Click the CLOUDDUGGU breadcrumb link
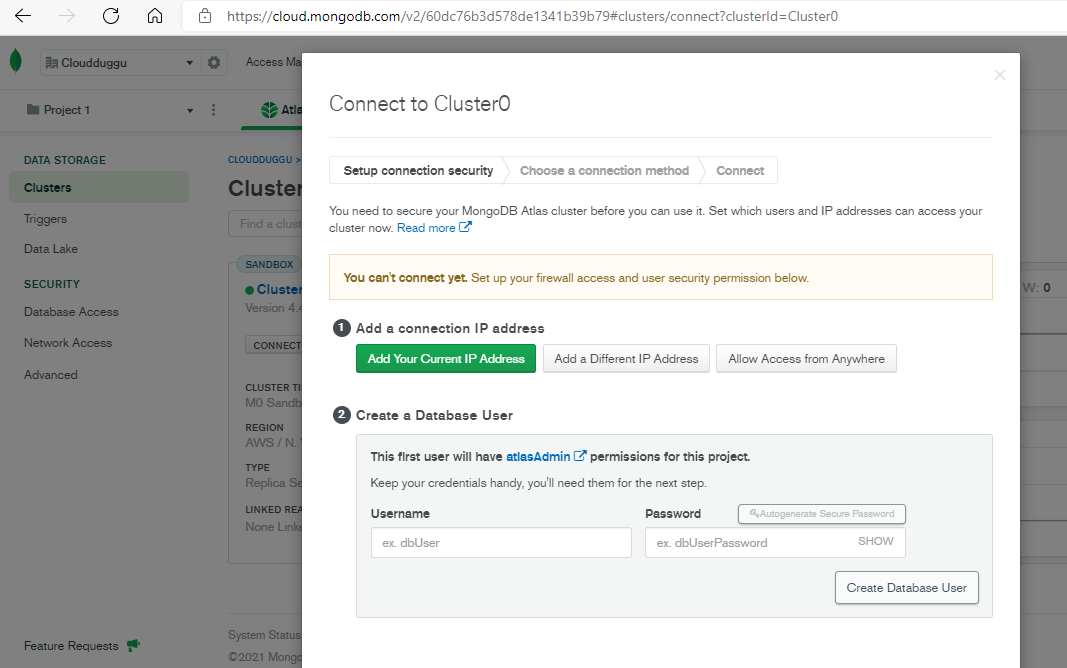This screenshot has width=1067, height=668. click(x=260, y=159)
